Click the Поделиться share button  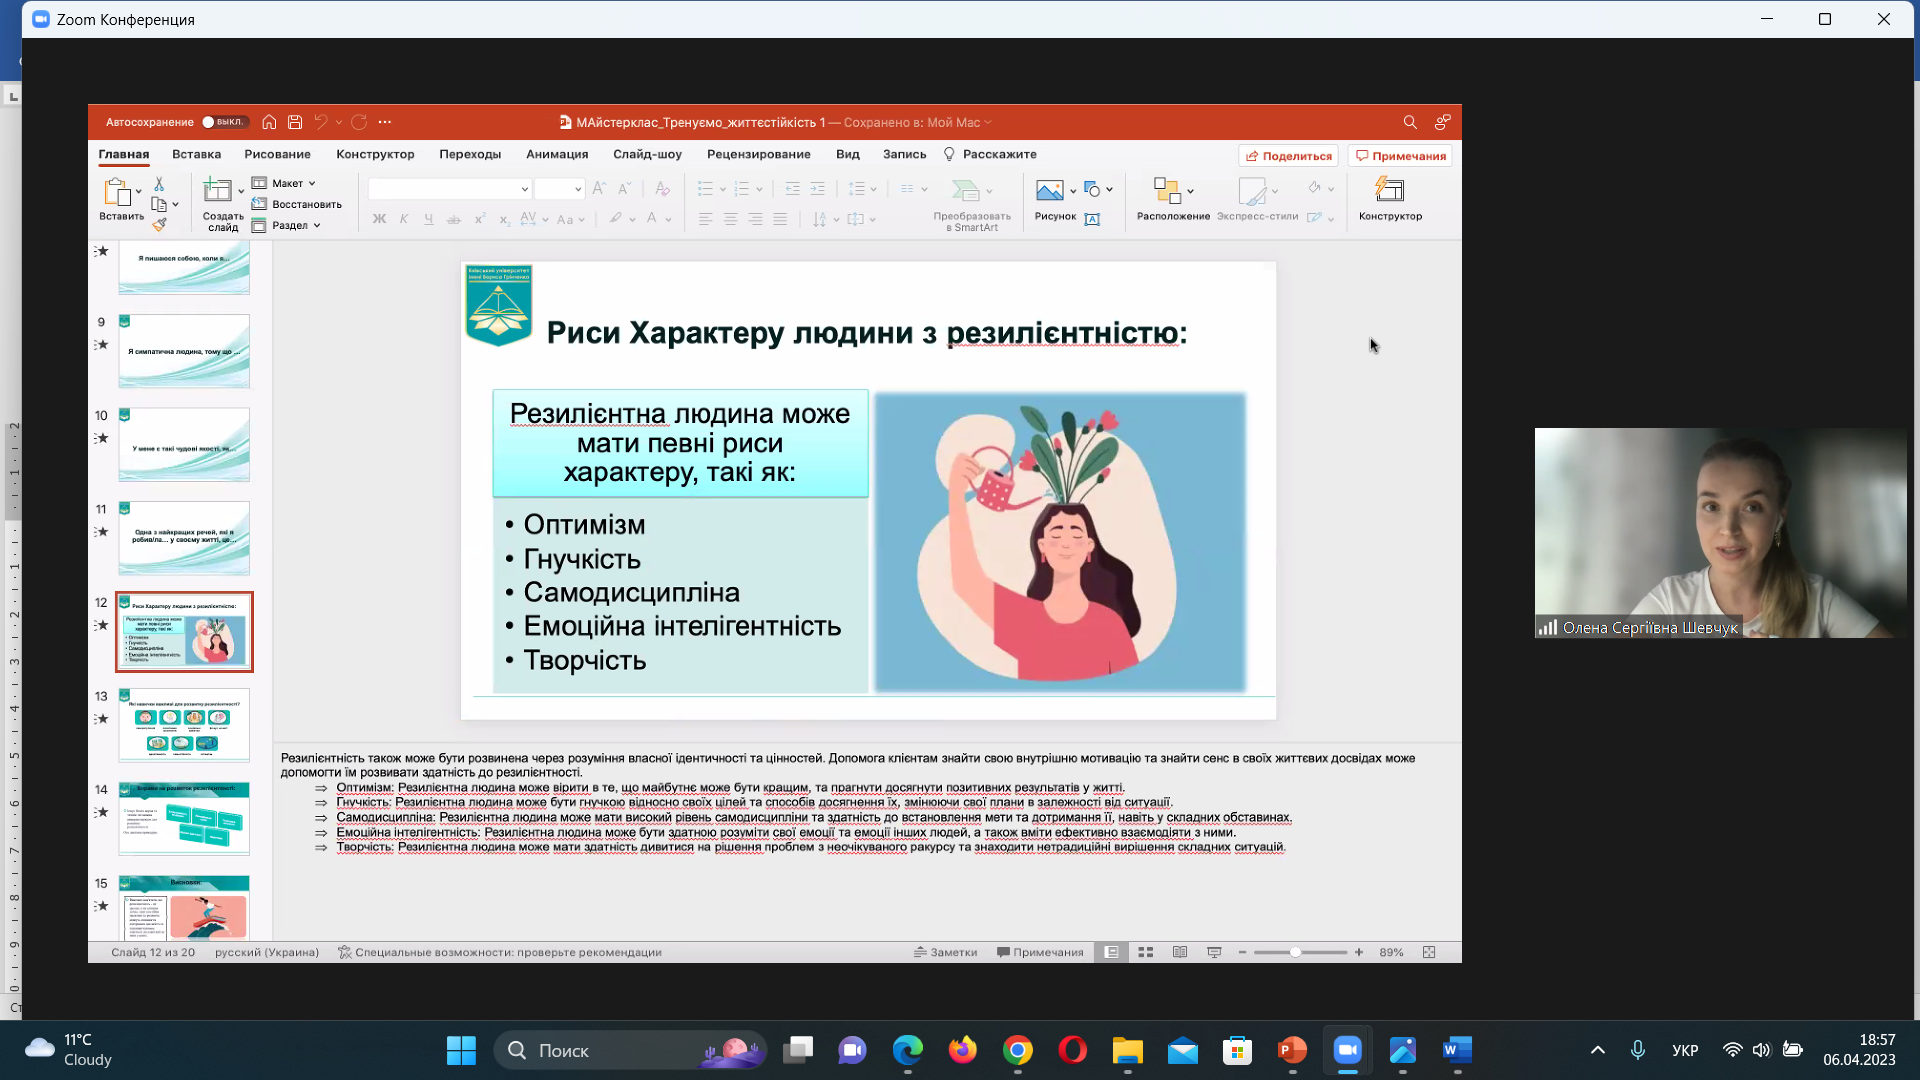[x=1288, y=156]
